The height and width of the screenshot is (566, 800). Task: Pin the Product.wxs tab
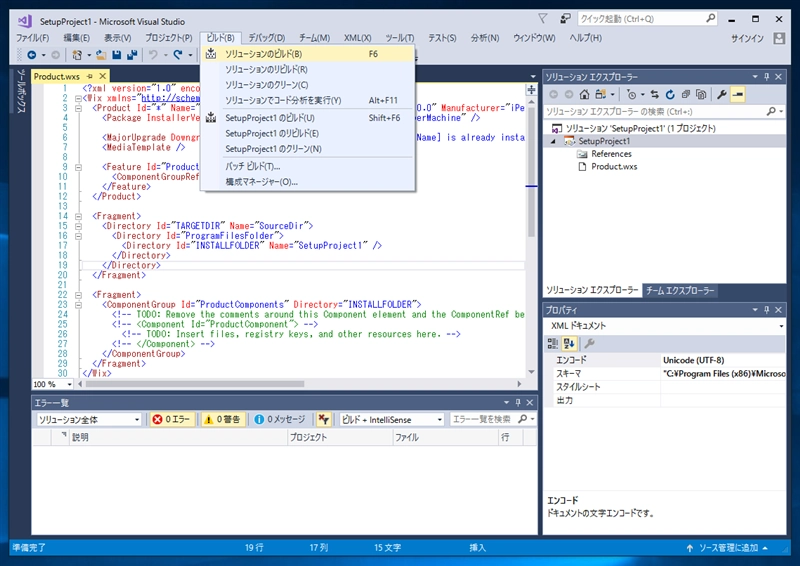coord(89,76)
